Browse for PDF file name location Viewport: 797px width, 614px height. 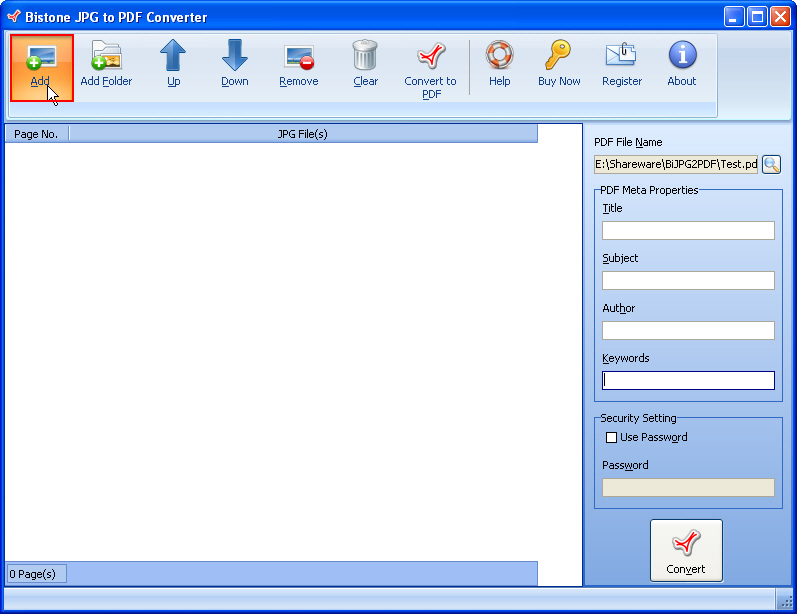[771, 164]
